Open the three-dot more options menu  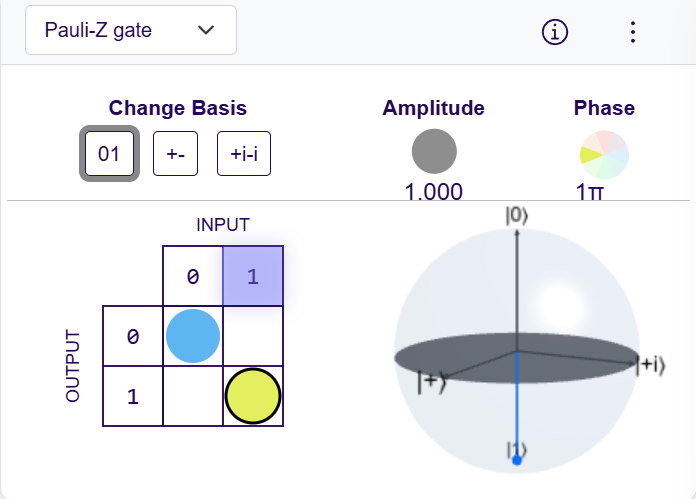click(632, 32)
